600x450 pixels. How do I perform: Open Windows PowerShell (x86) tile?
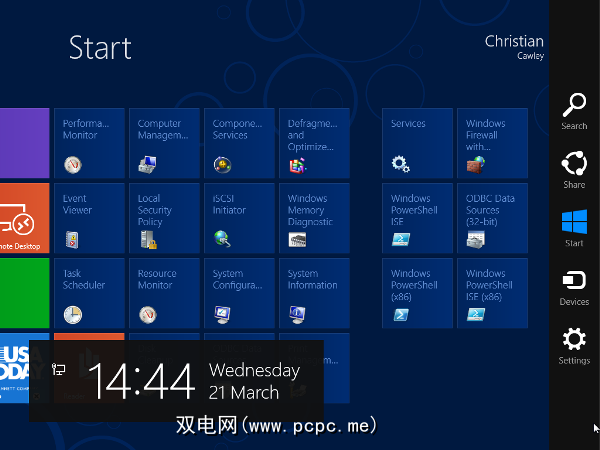(417, 293)
